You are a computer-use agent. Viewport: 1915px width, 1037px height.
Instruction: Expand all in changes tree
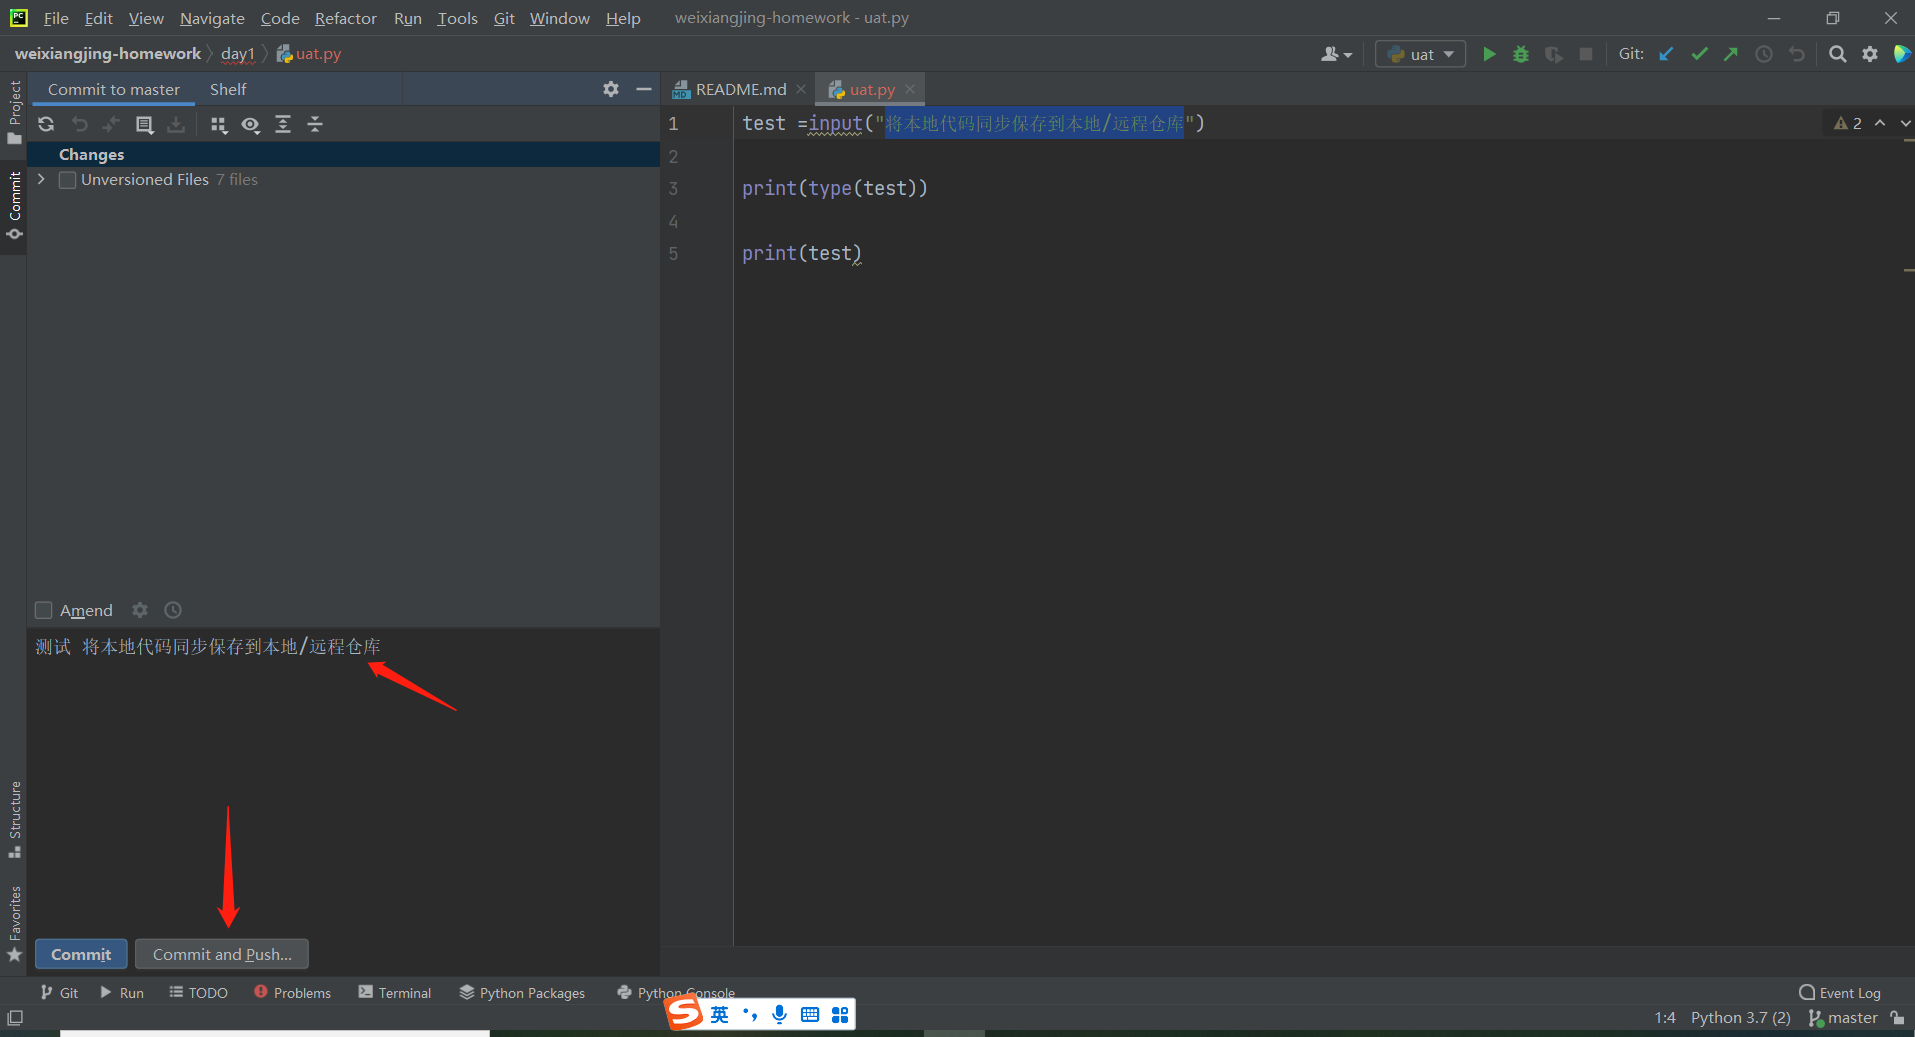283,124
